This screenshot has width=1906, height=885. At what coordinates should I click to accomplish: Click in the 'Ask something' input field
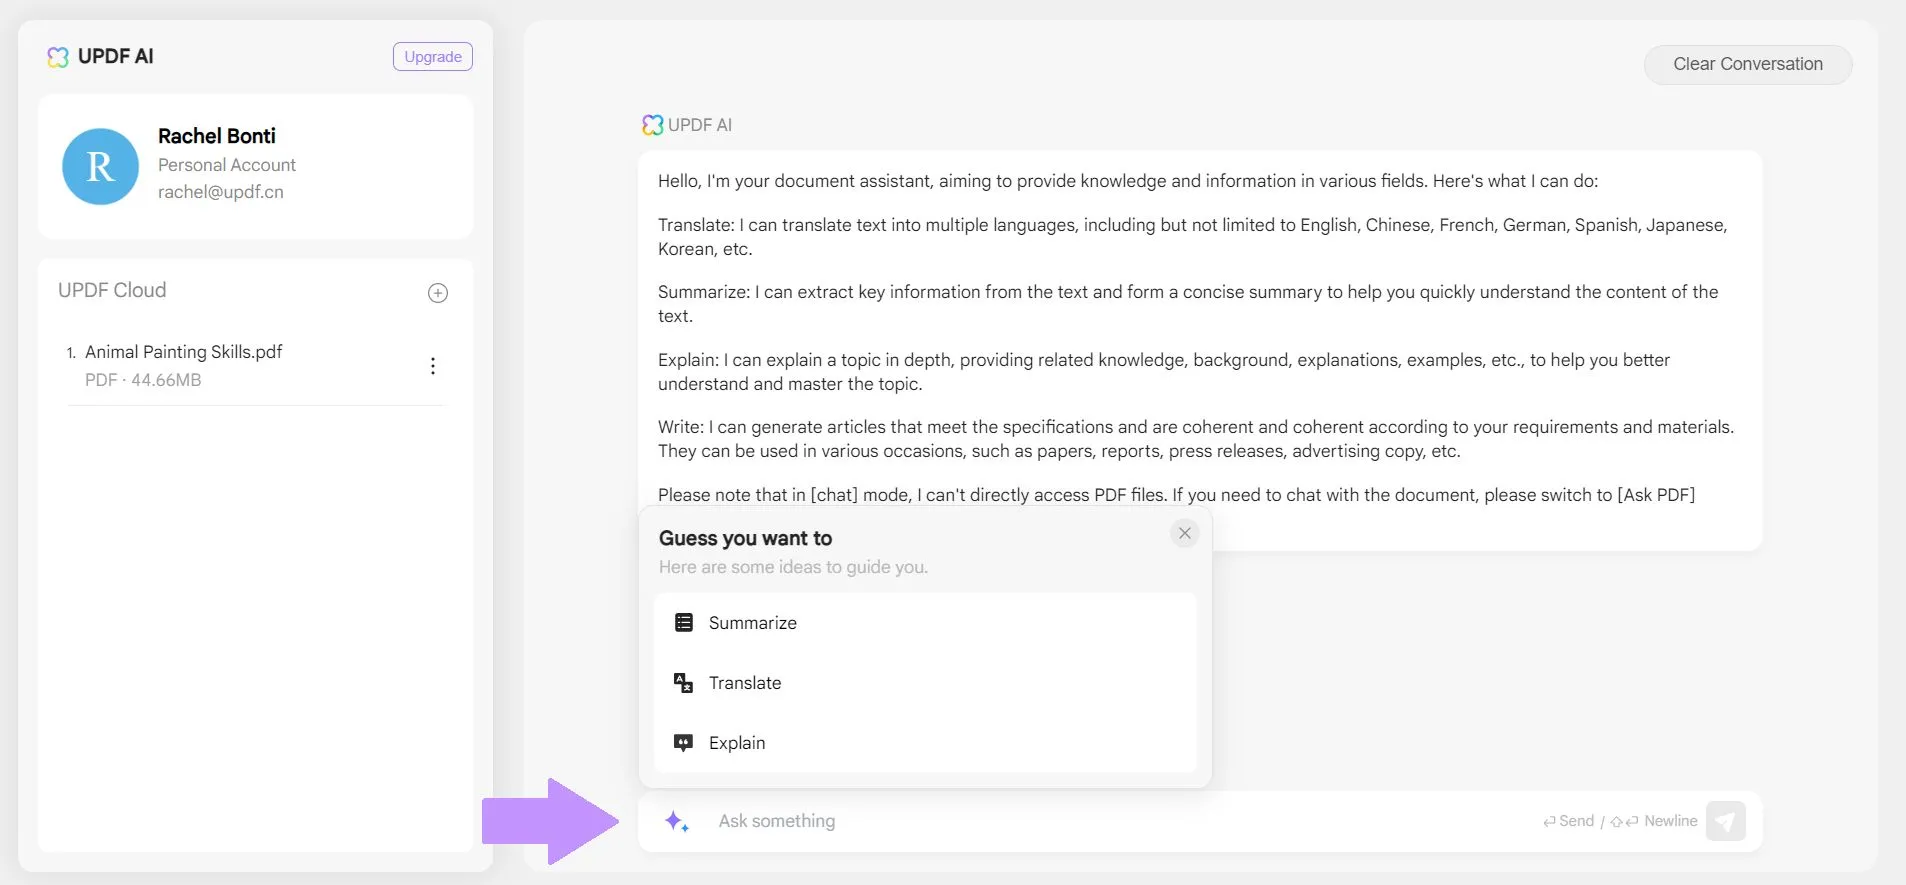tap(1100, 821)
